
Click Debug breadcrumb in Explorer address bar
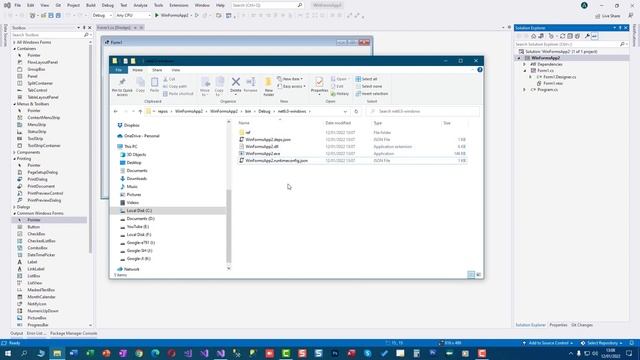click(x=264, y=111)
